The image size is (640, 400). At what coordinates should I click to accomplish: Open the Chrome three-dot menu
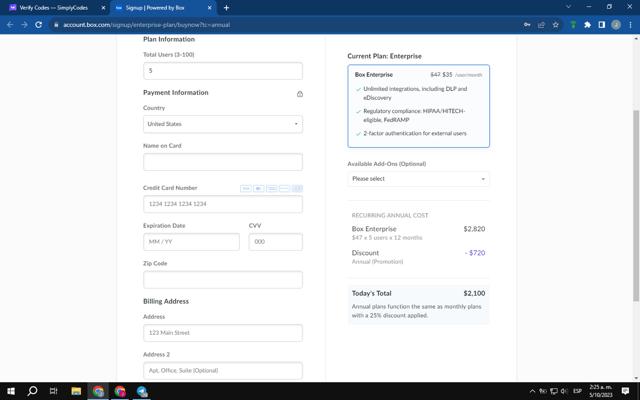(630, 25)
